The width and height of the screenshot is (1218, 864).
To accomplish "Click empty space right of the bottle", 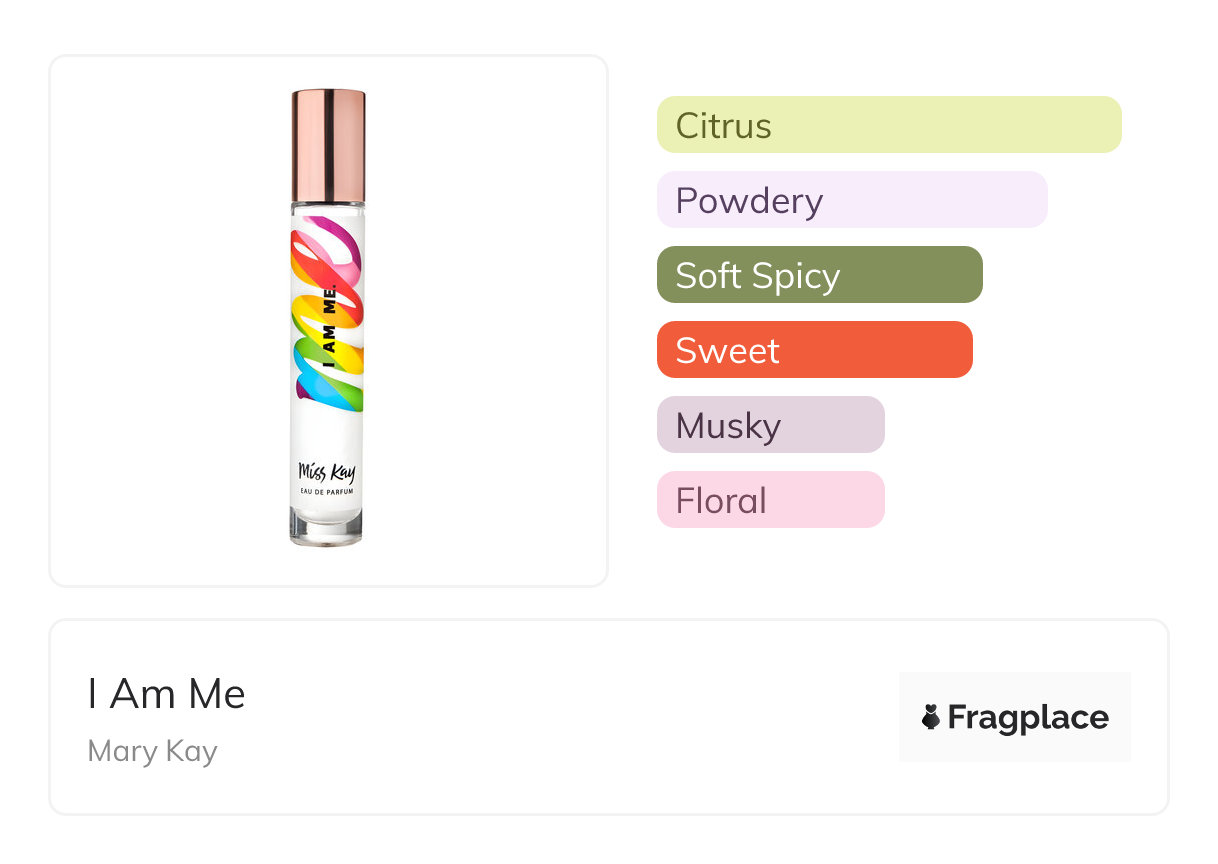I will [490, 320].
